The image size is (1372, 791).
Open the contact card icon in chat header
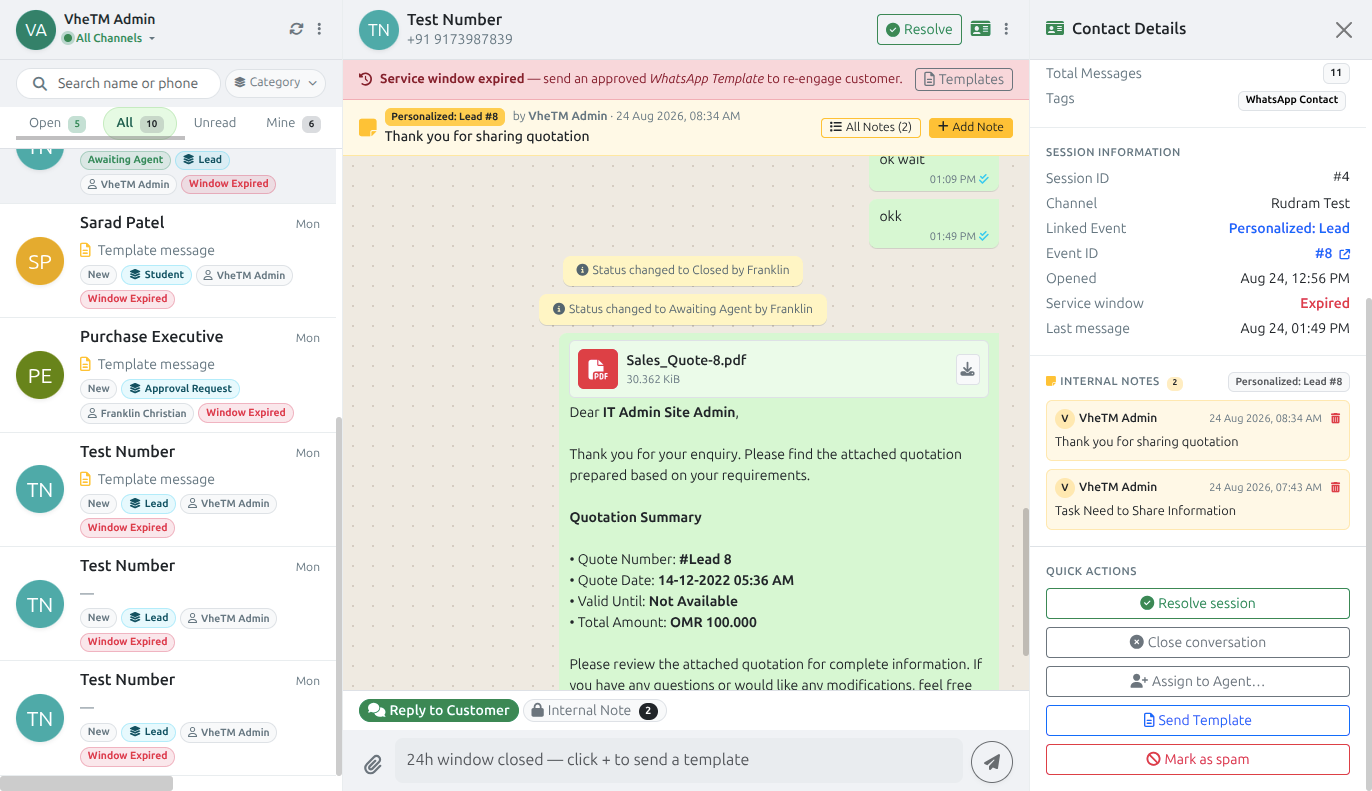tap(980, 29)
